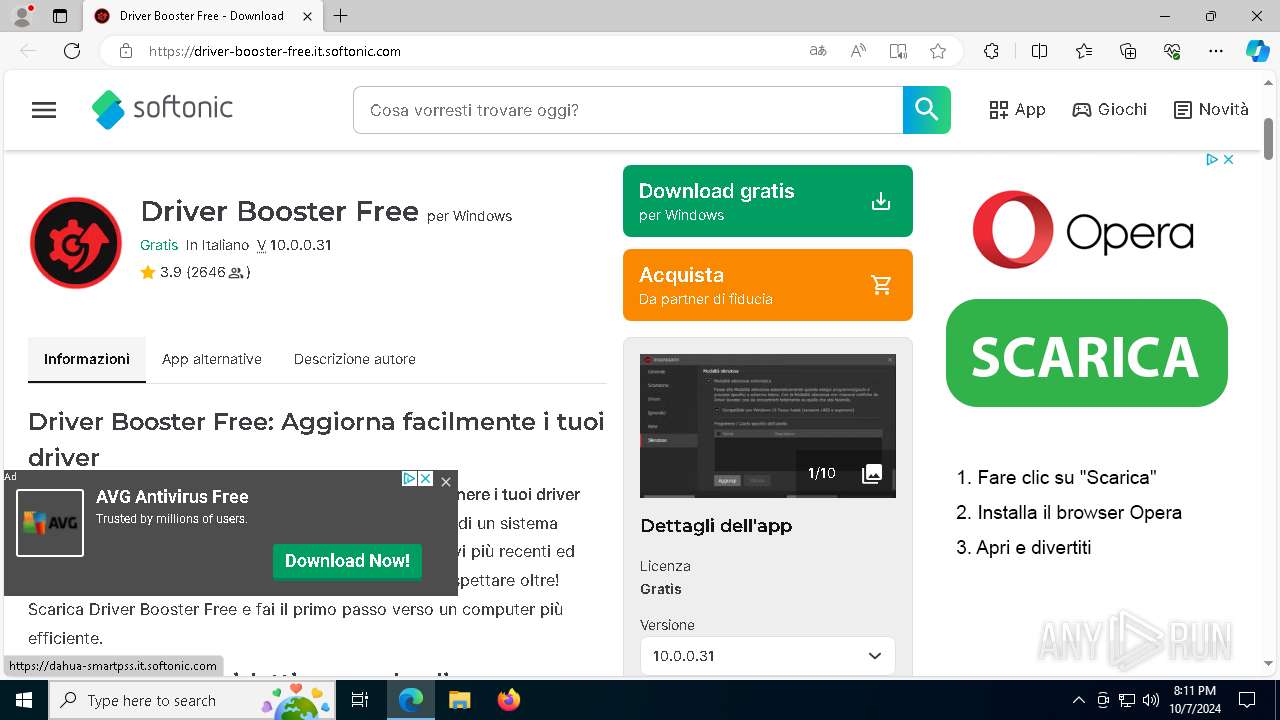Expand the Versione 10.0.0.31 dropdown
Viewport: 1280px width, 720px height.
pos(768,656)
